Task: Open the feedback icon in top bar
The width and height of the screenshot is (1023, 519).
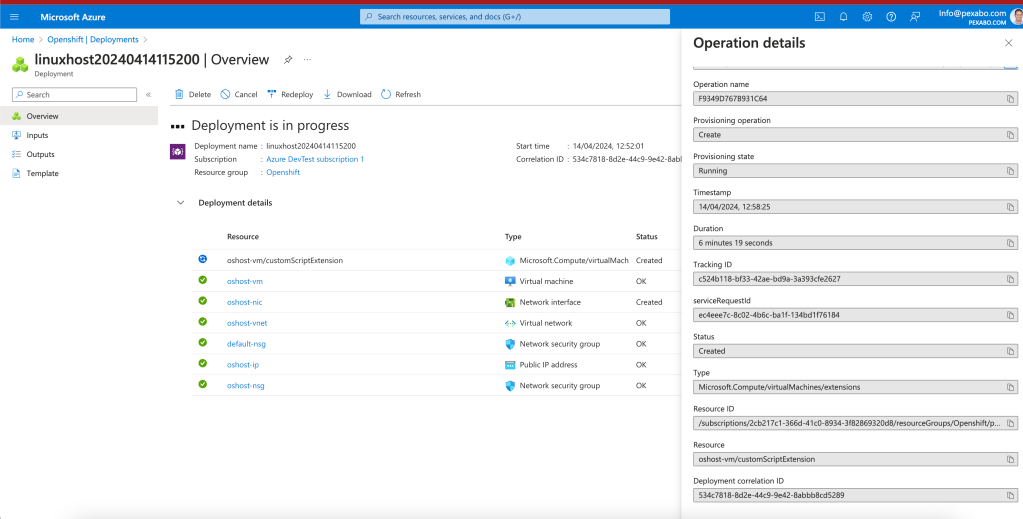Action: pyautogui.click(x=915, y=17)
